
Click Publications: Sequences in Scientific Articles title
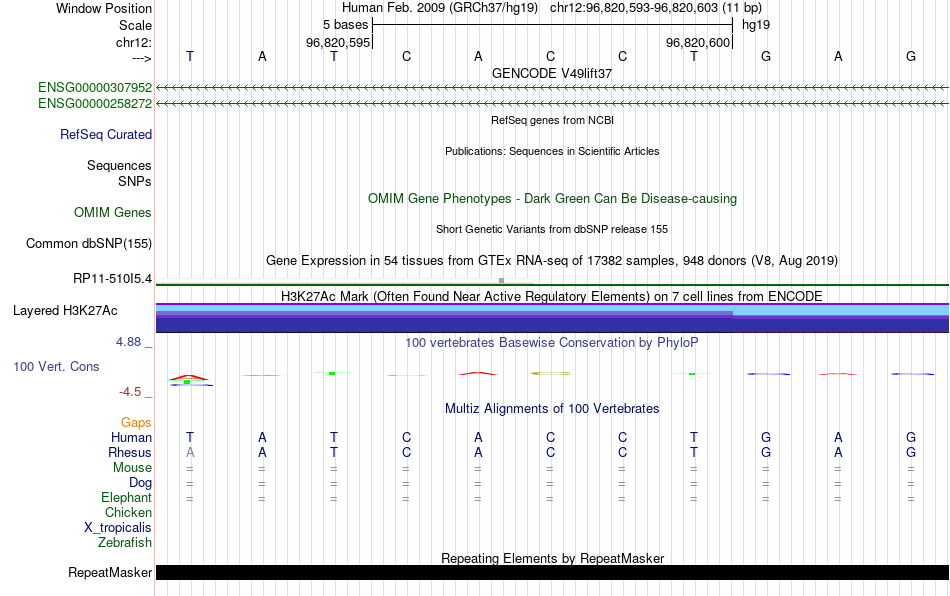[x=552, y=151]
